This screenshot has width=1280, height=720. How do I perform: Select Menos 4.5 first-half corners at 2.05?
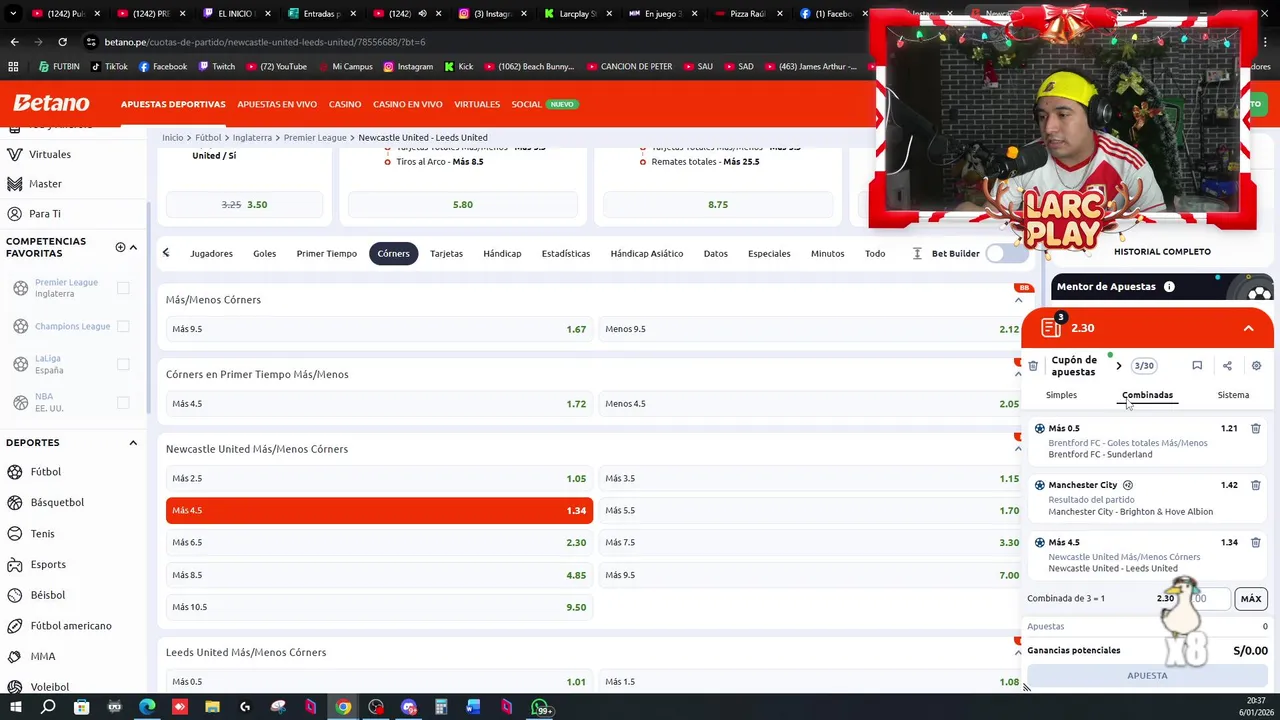[812, 404]
